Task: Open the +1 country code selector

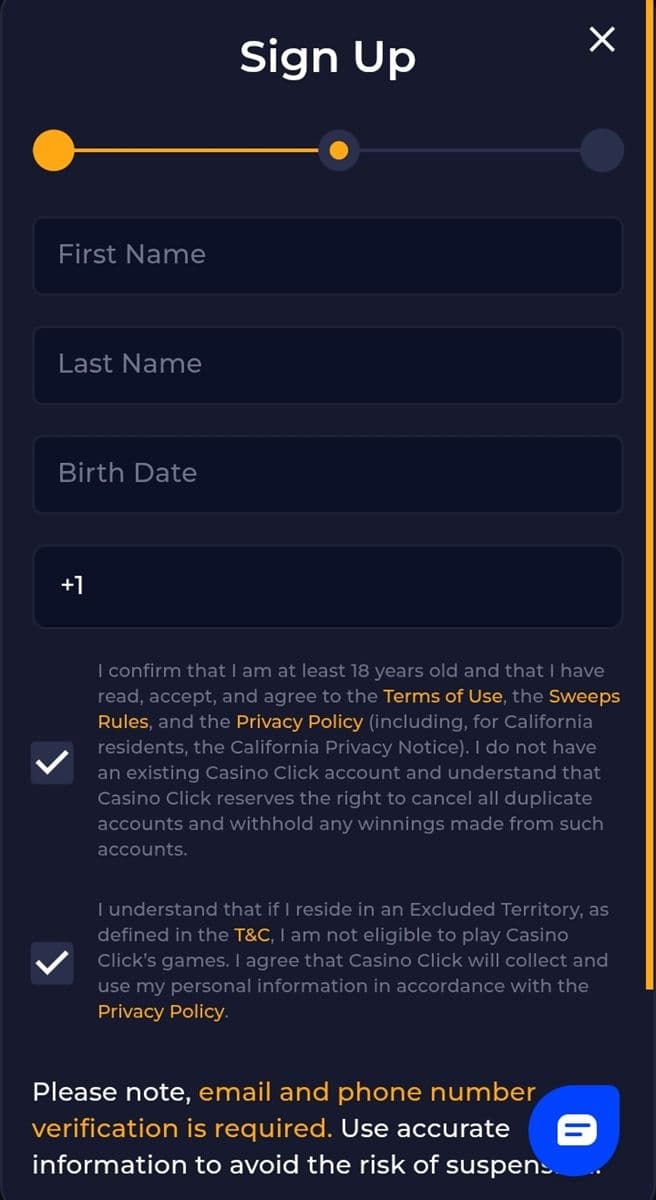Action: coord(71,586)
